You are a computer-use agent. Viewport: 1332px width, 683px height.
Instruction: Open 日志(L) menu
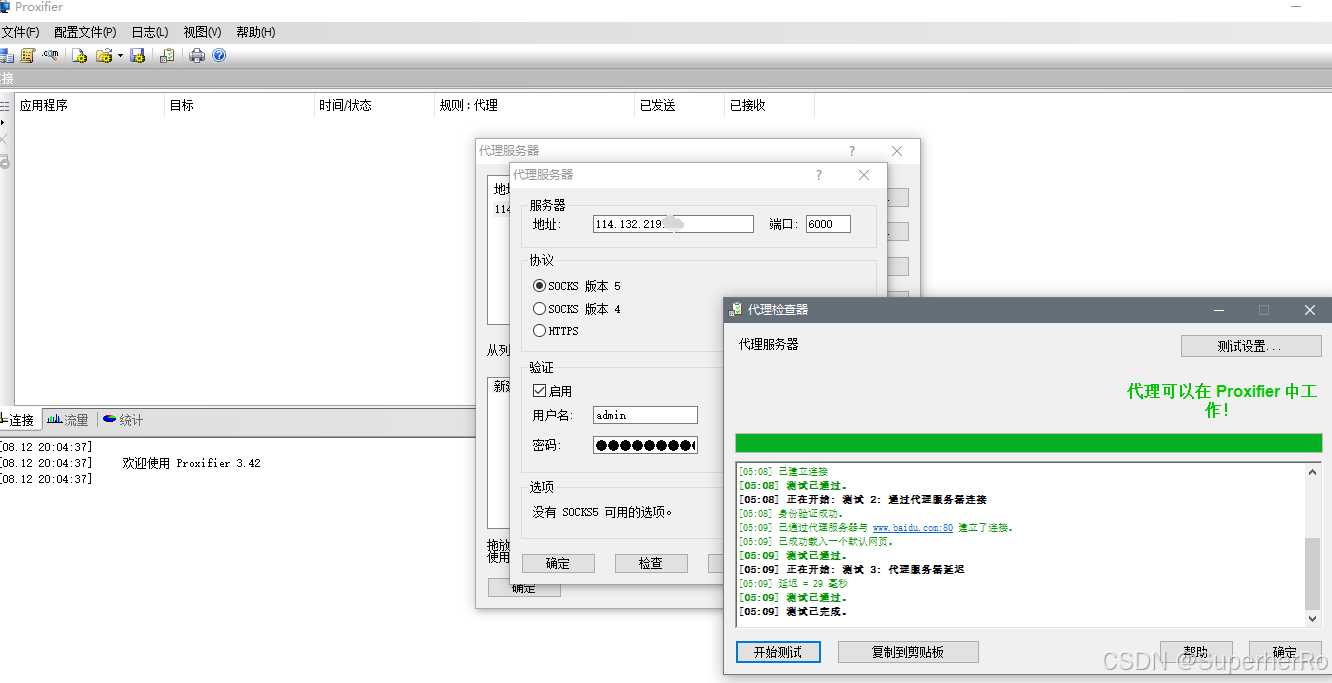point(150,32)
